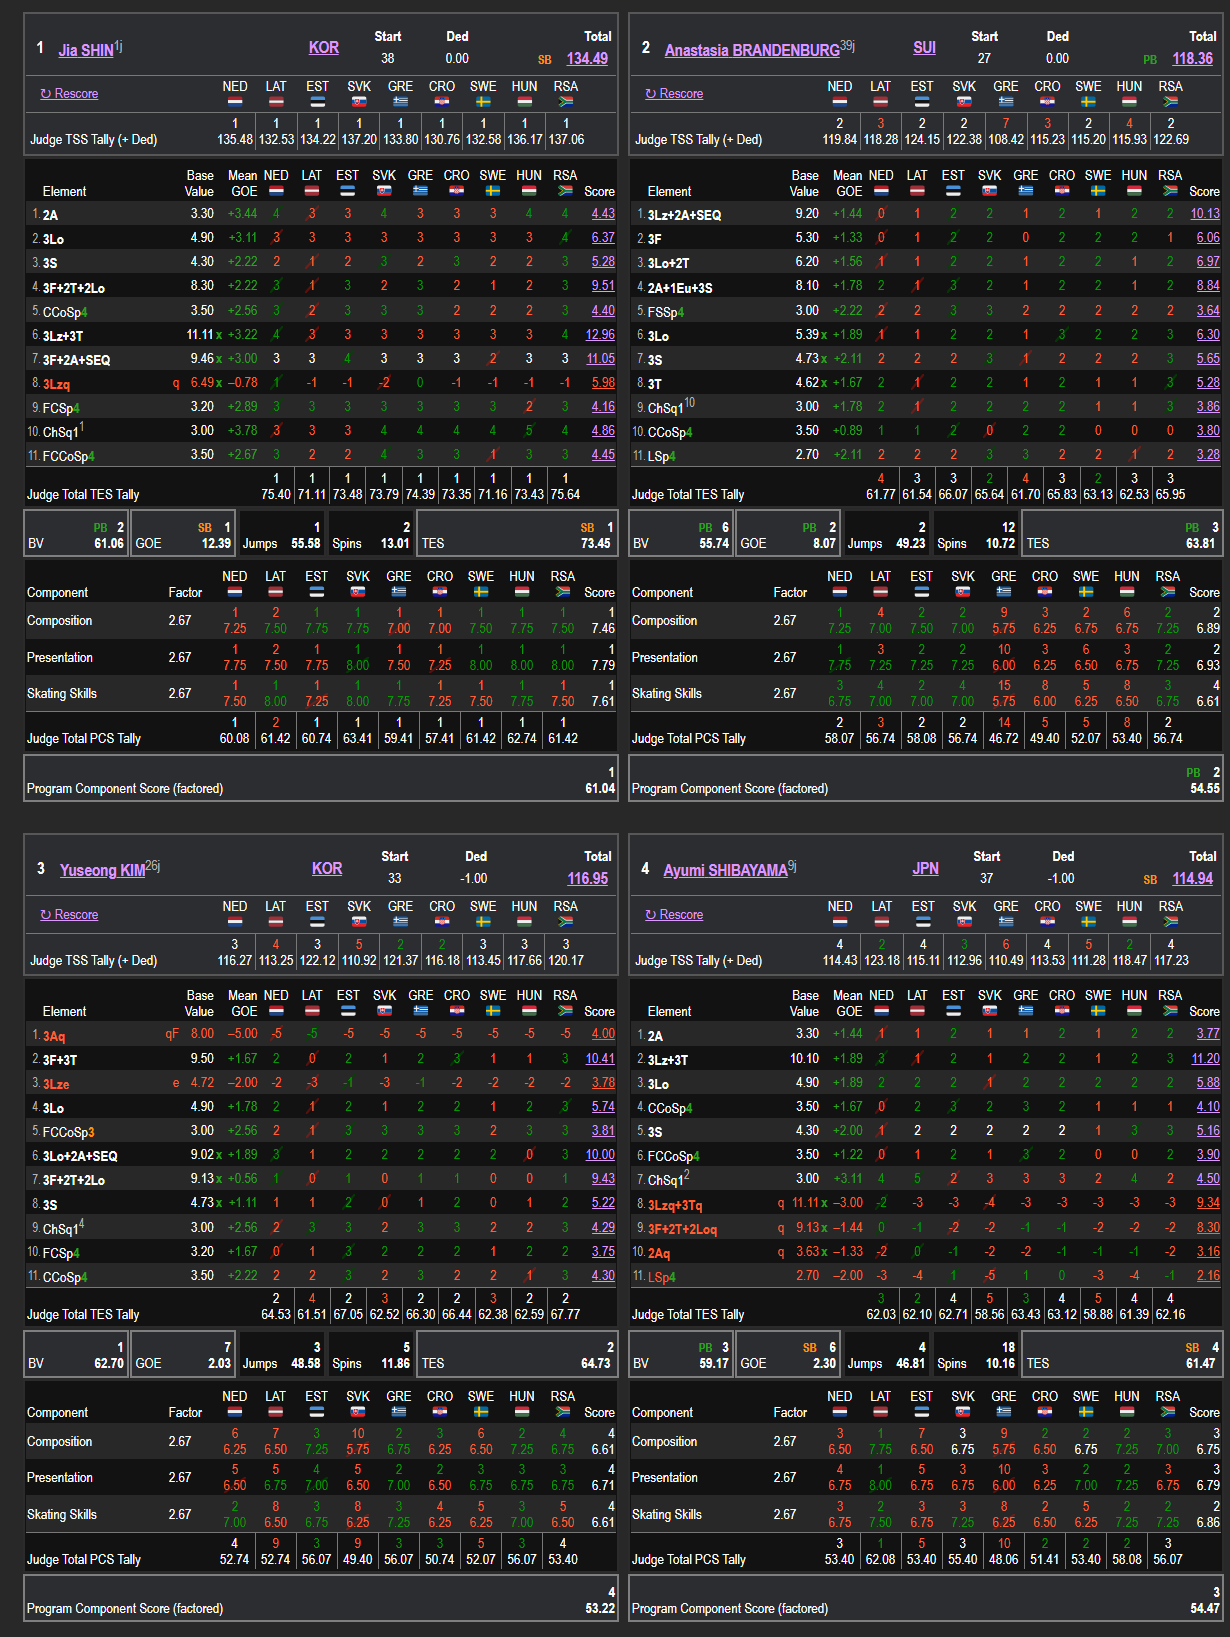This screenshot has height=1637, width=1230.
Task: Click the SVK flag in Shibayama's element table header
Action: click(x=989, y=1010)
